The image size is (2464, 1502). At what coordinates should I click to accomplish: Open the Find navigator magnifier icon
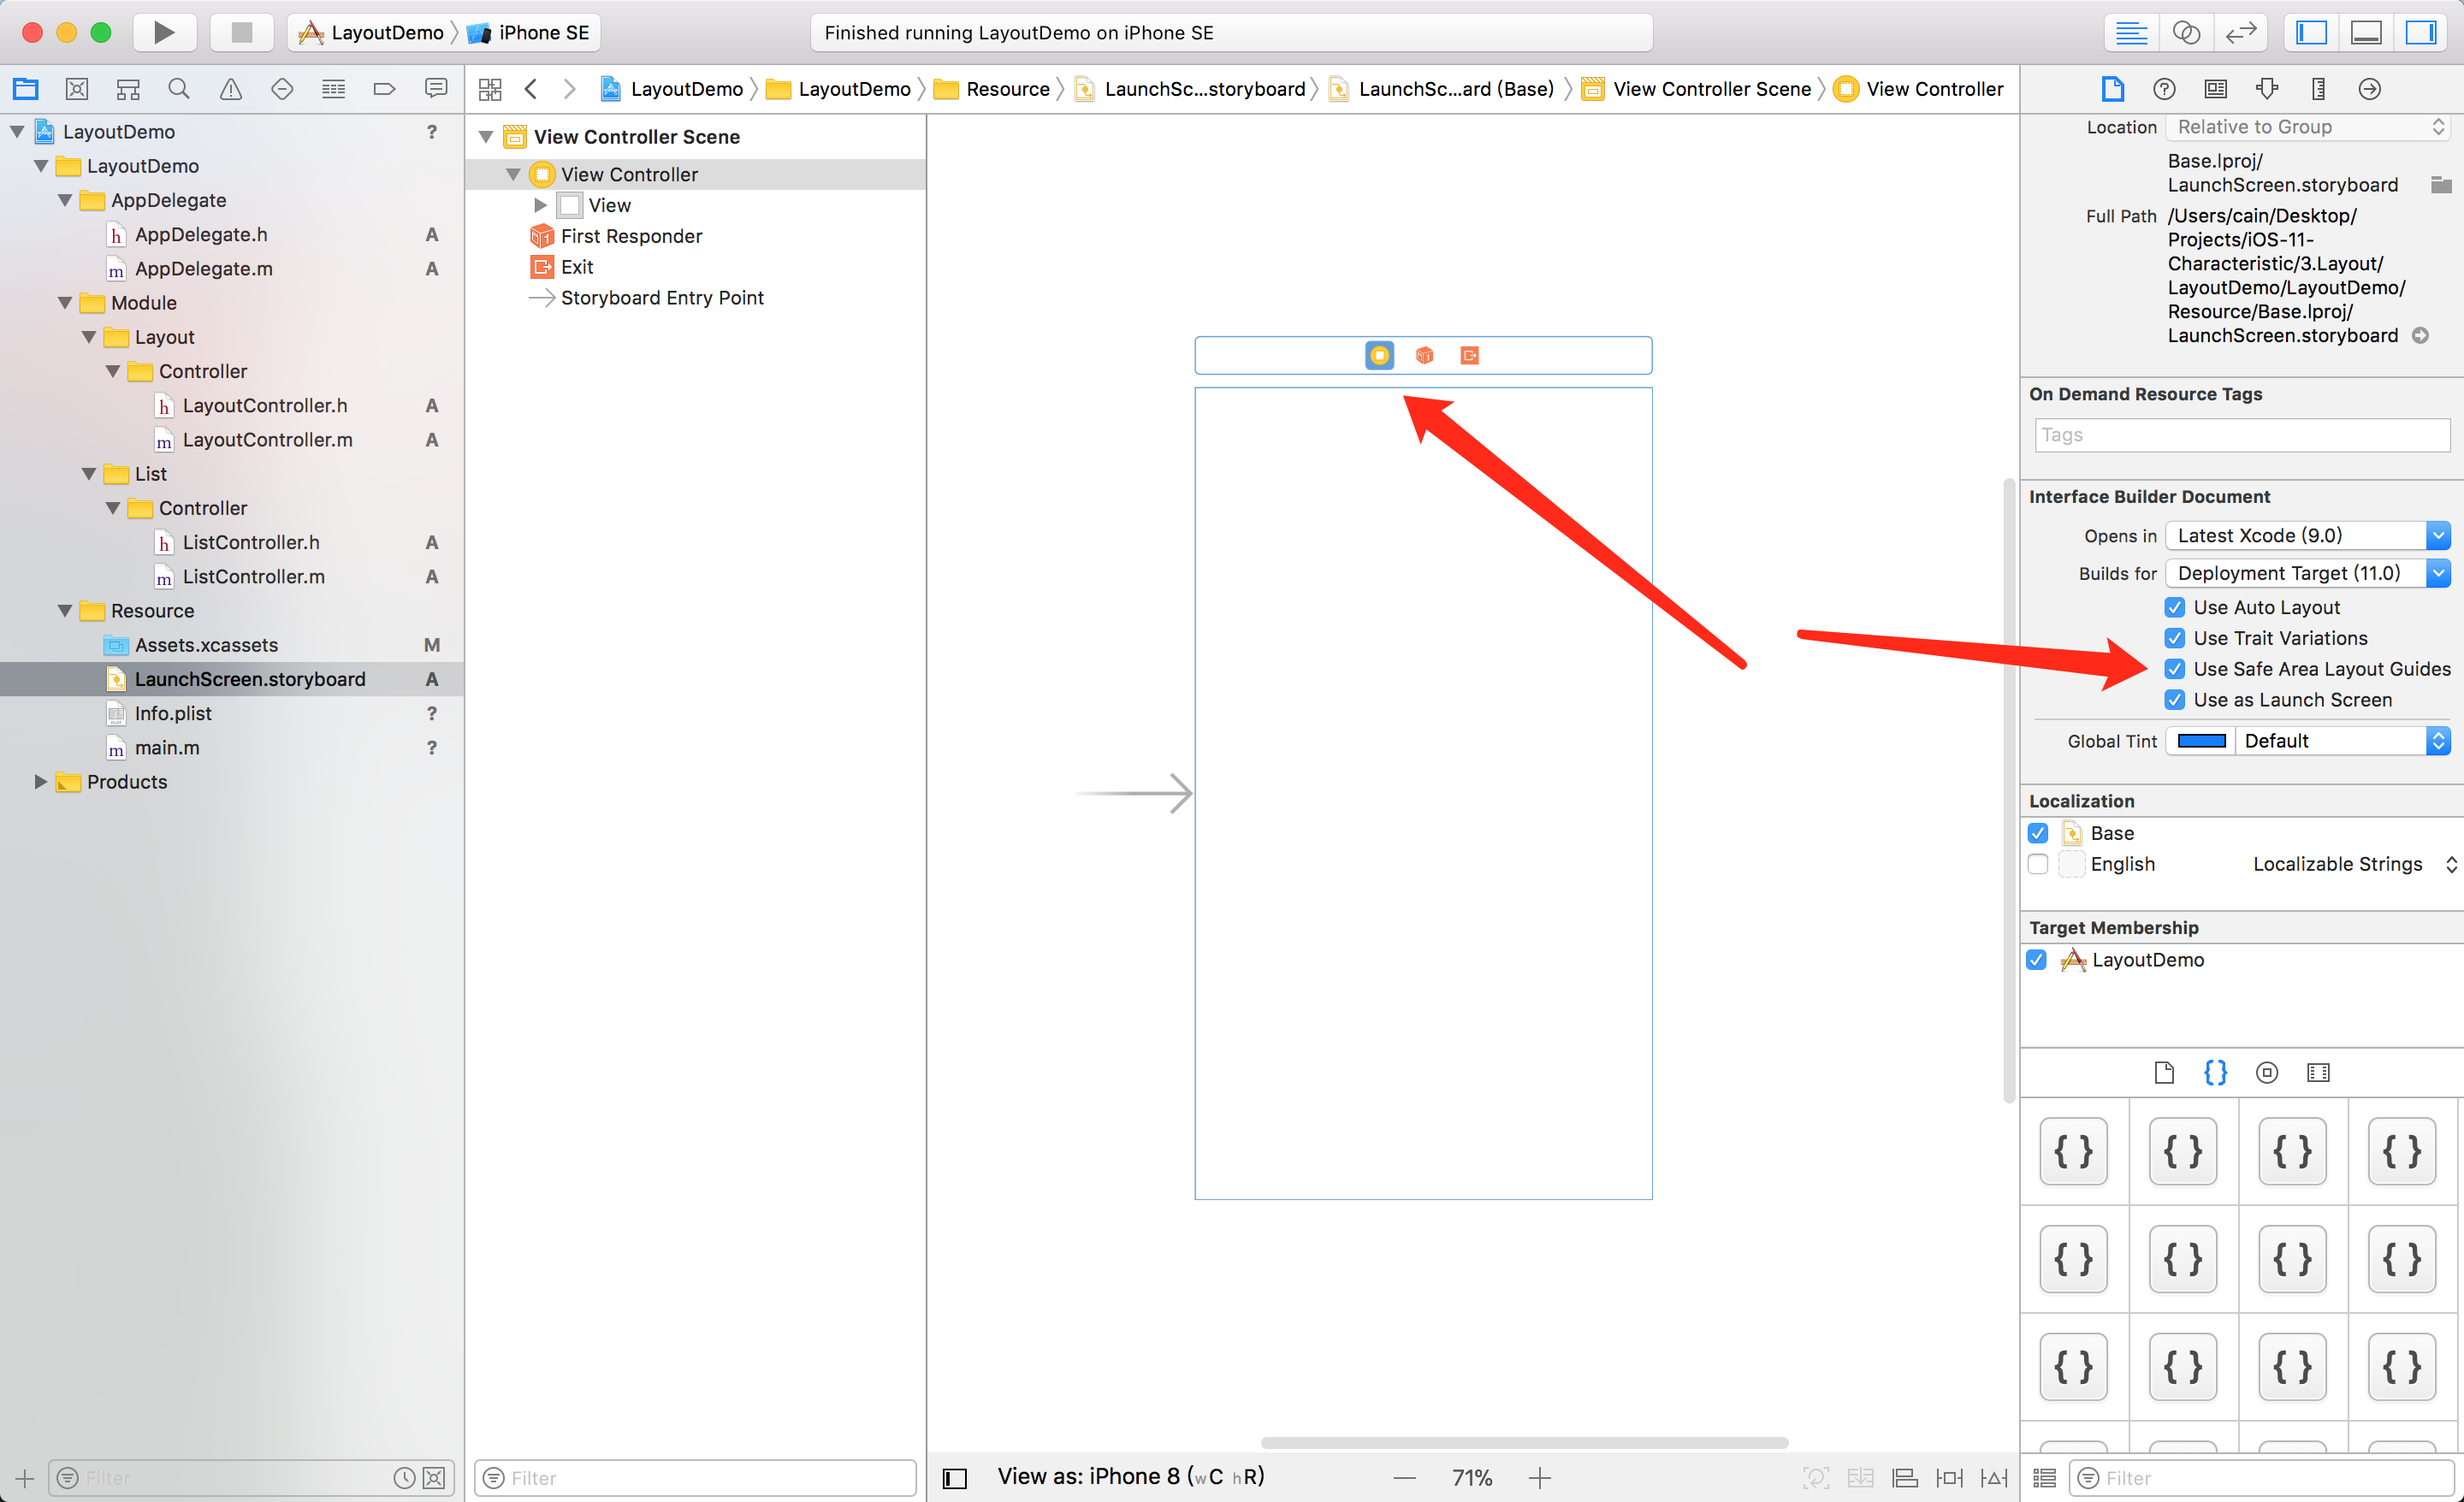179,89
